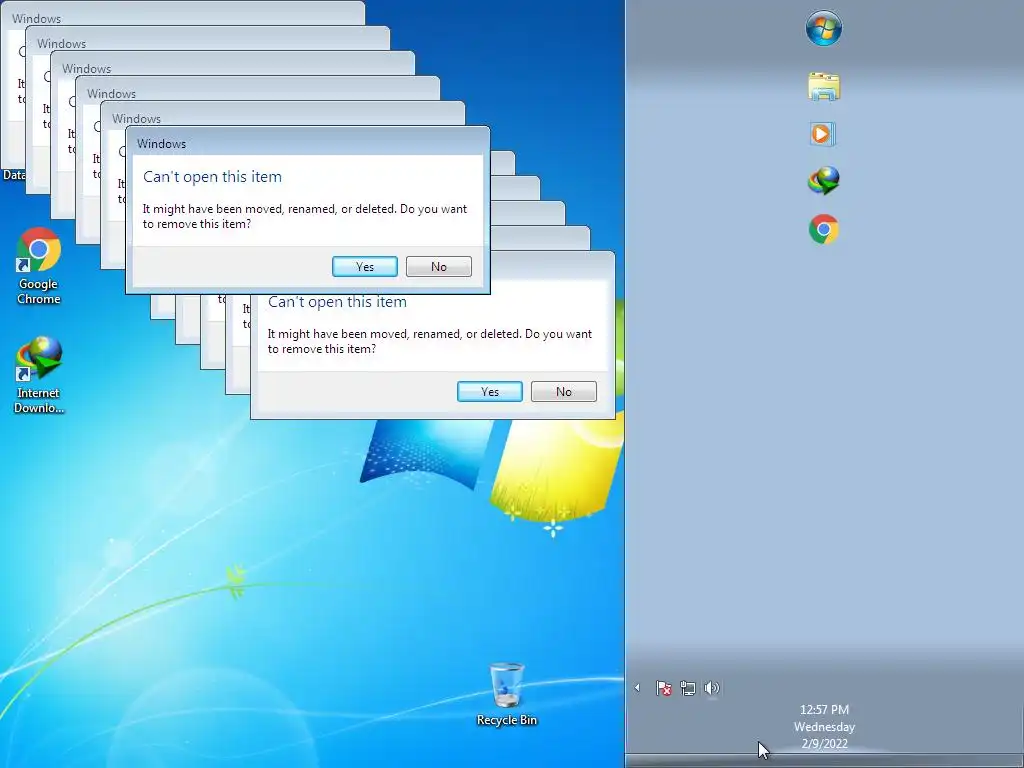Launch Windows Media Player from the taskbar
This screenshot has height=768, width=1024.
pos(822,134)
